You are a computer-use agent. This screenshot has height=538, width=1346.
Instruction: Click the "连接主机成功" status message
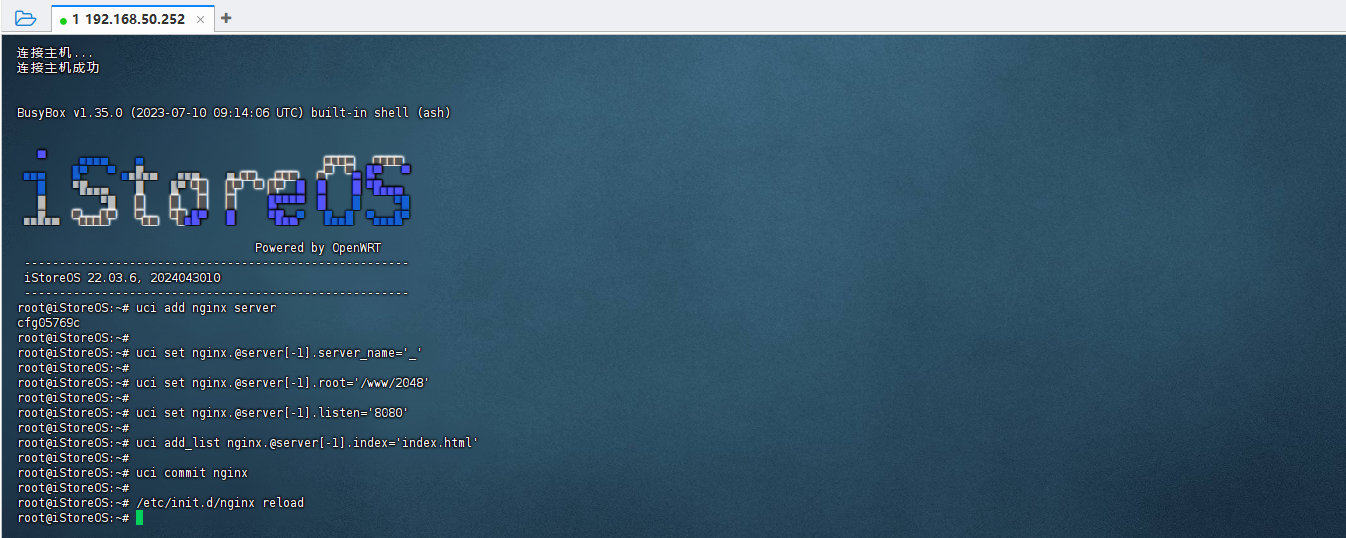point(58,68)
